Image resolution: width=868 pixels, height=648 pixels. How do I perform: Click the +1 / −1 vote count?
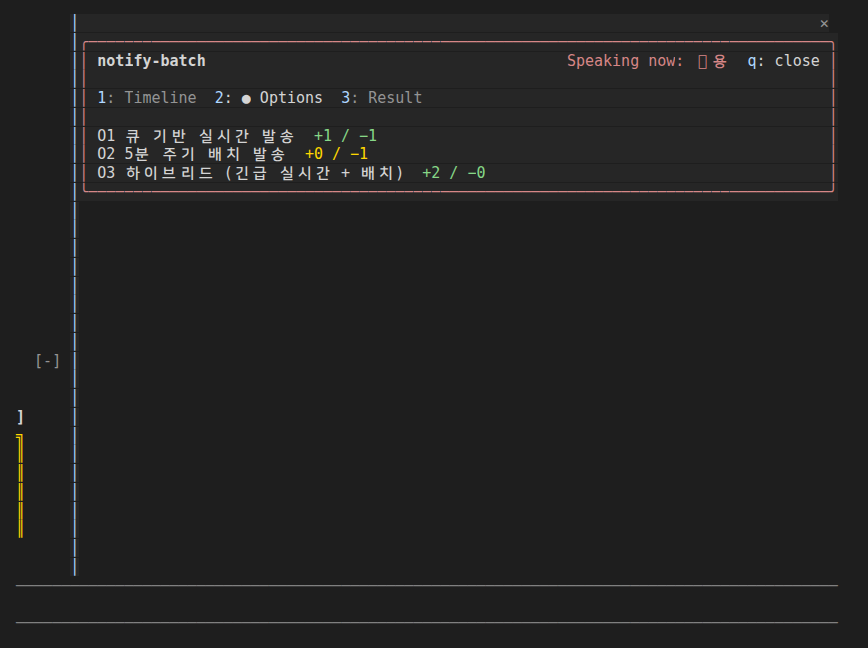pyautogui.click(x=345, y=136)
